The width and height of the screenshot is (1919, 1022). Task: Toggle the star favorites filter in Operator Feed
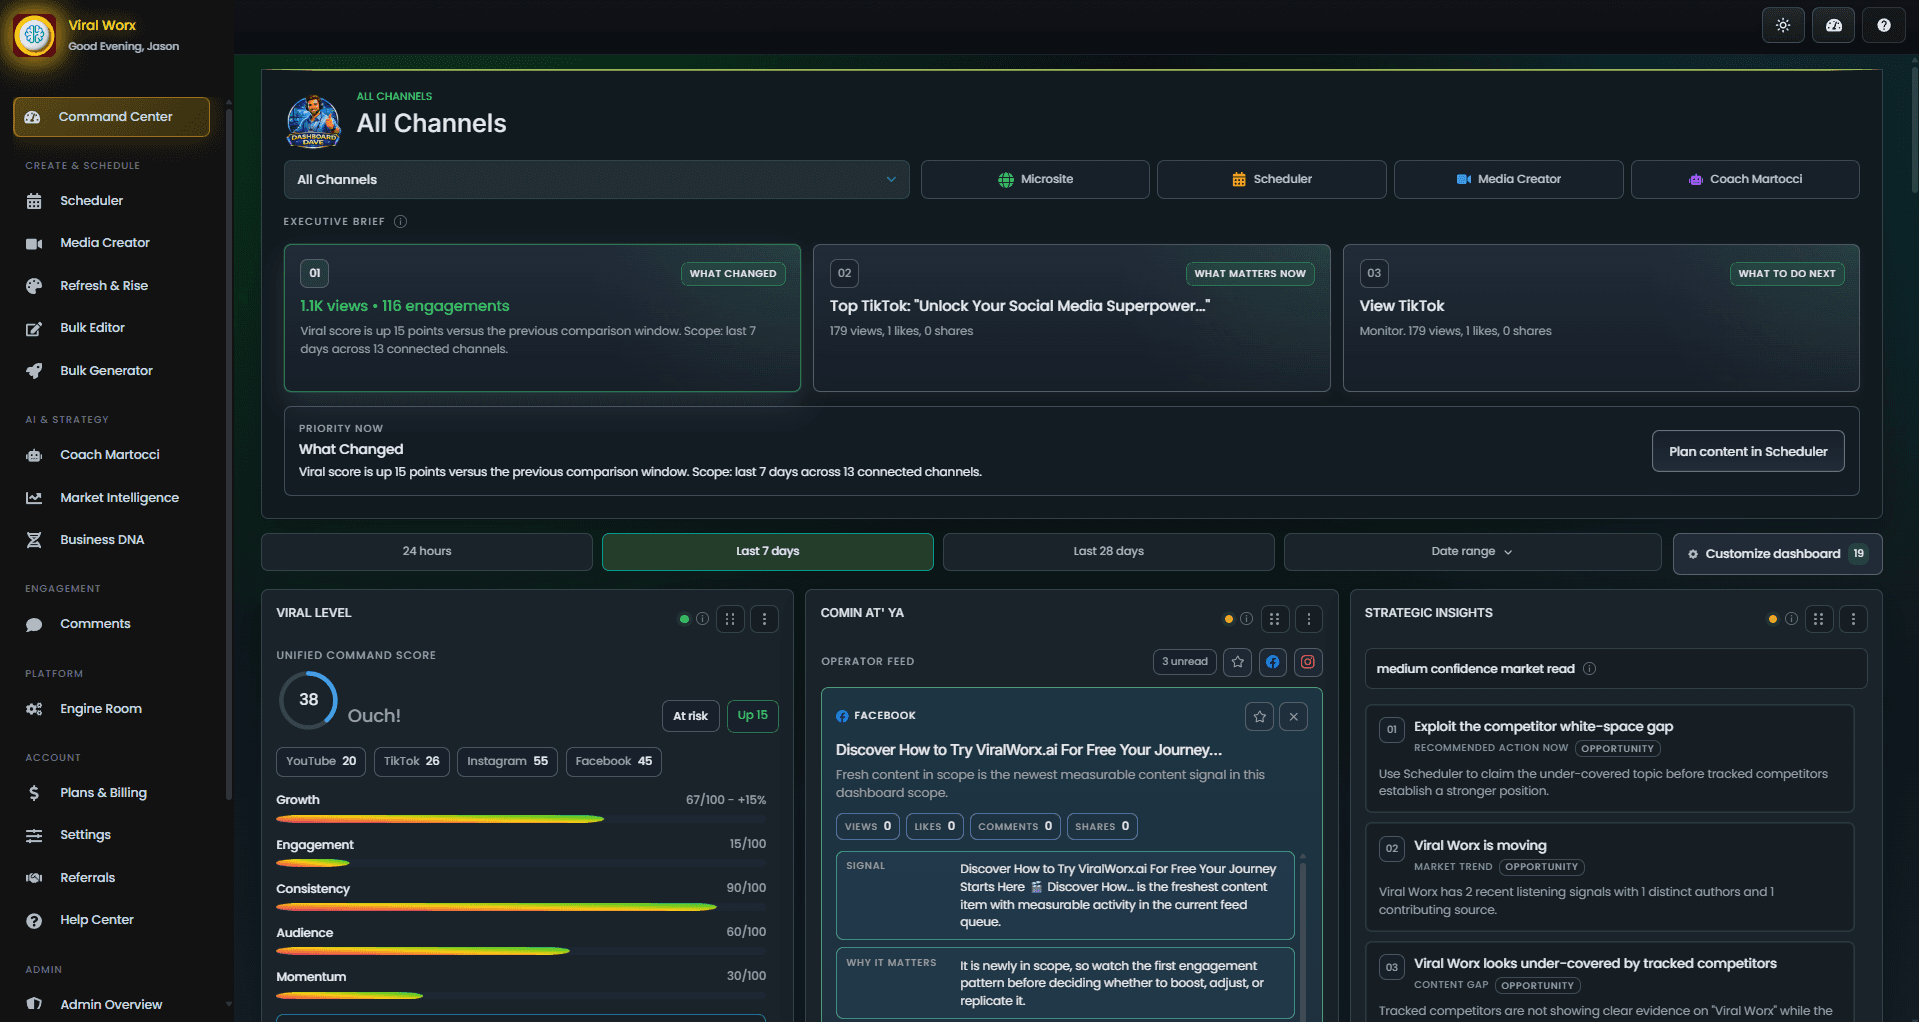pyautogui.click(x=1238, y=662)
